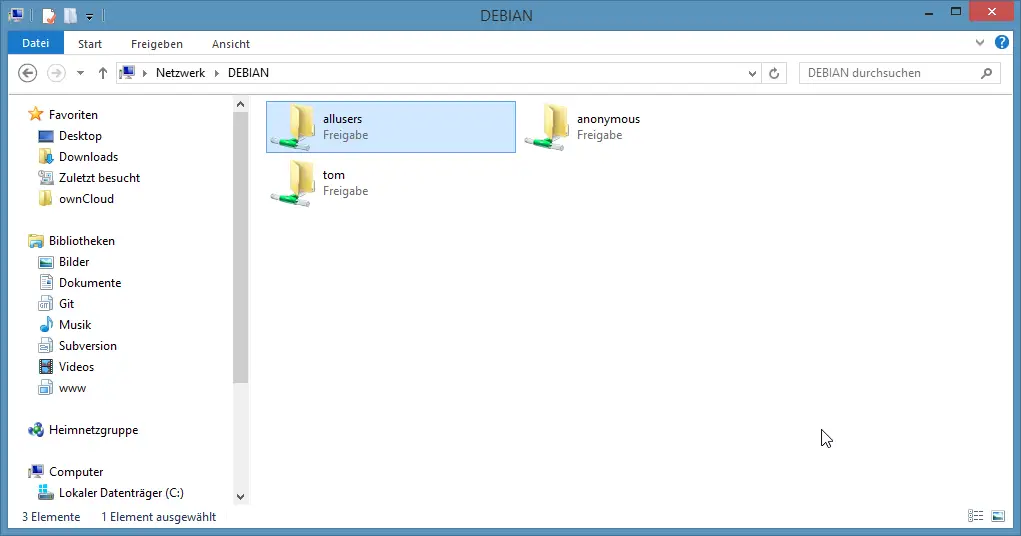Screen dimensions: 1021x536
Task: Click the Desktop icon in sidebar
Action: pos(46,136)
